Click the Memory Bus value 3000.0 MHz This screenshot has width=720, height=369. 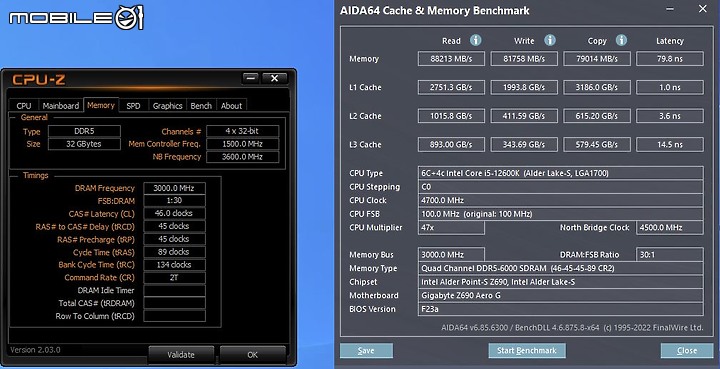451,255
